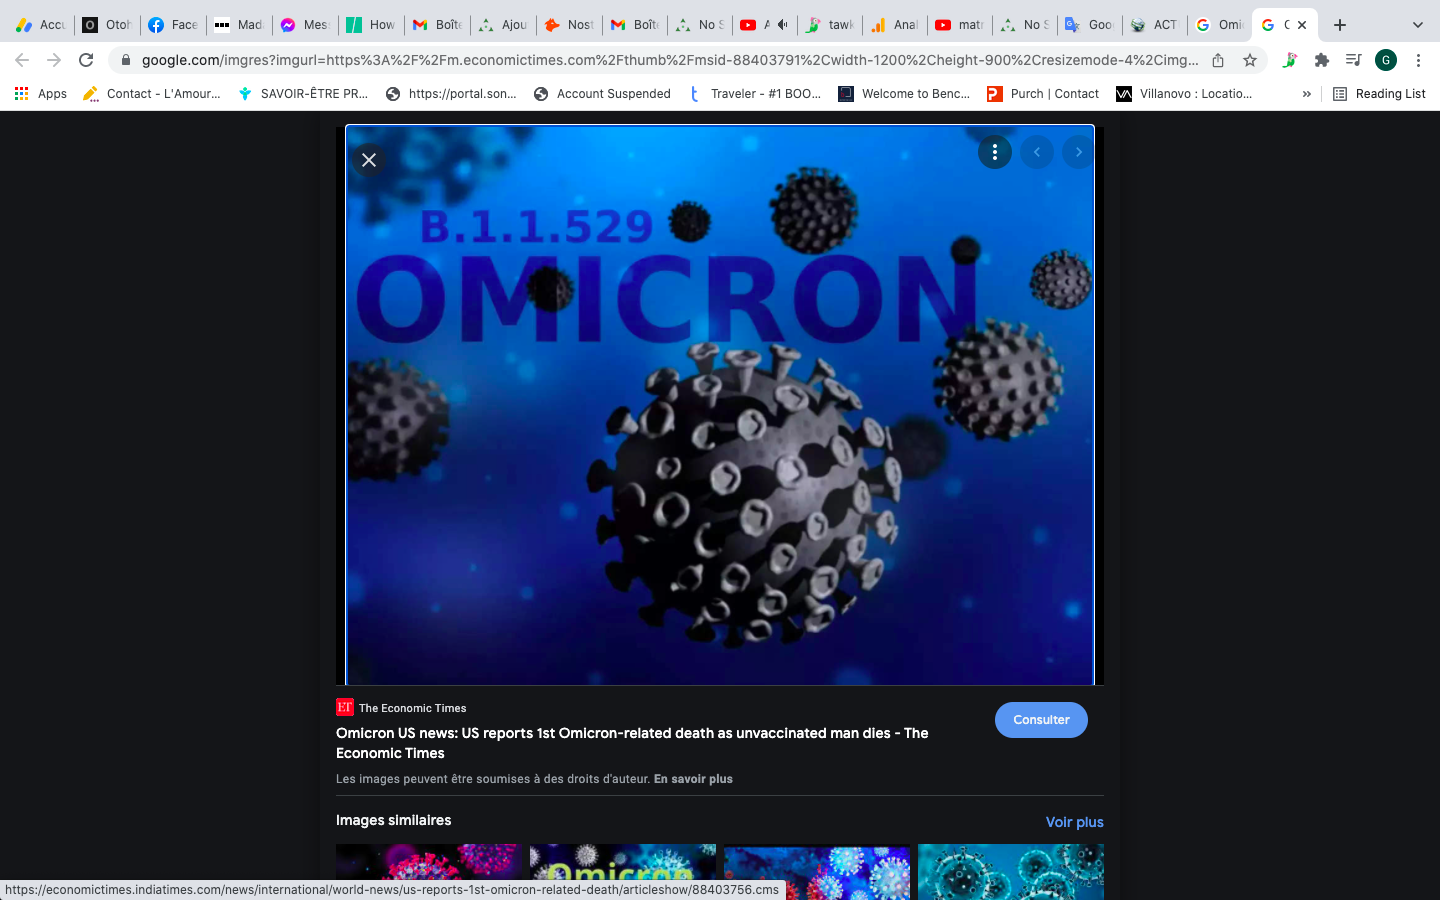This screenshot has width=1440, height=900.
Task: Open the pink virus similar image thumbnail
Action: [x=429, y=871]
